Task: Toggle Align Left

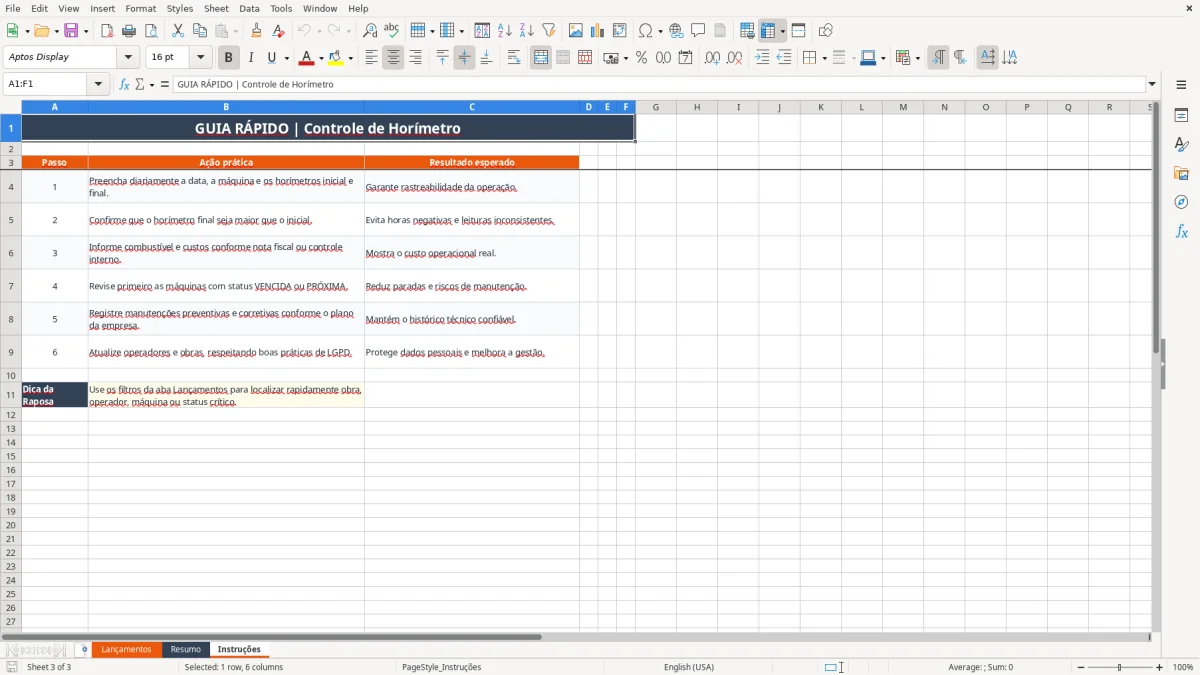Action: pos(371,58)
